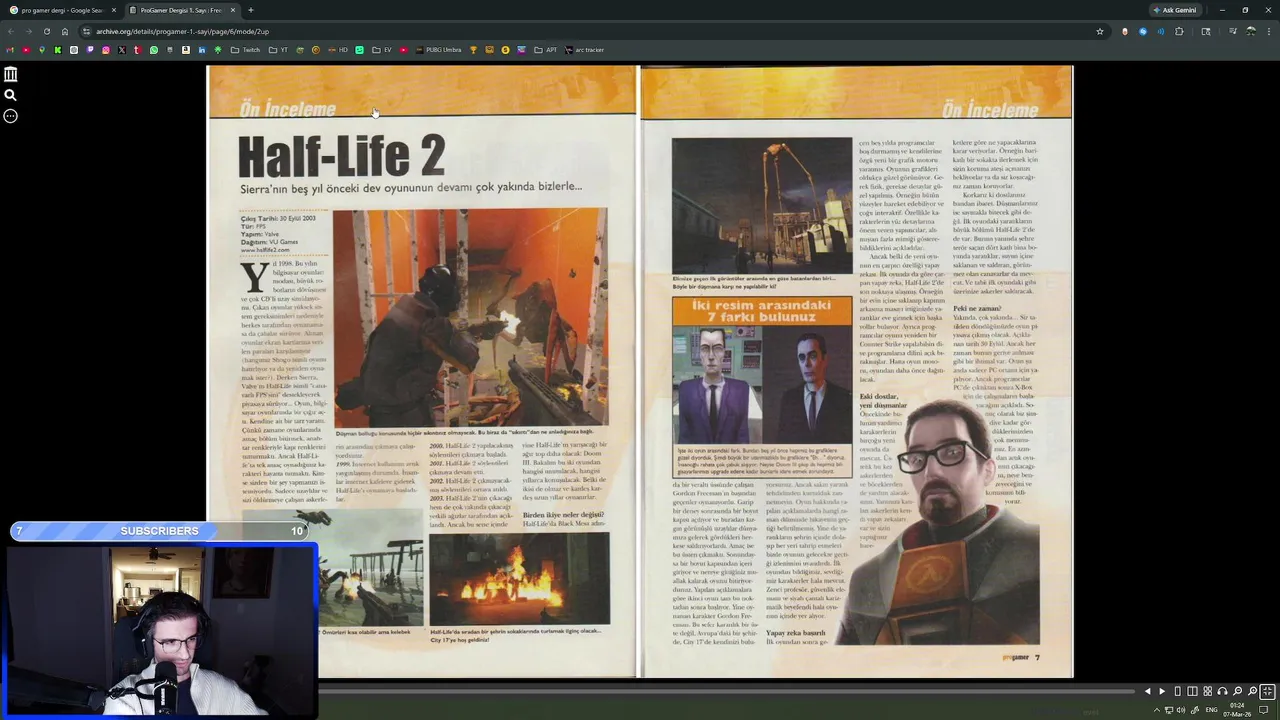
Task: Open the Chrome three-dot menu
Action: tap(1269, 31)
